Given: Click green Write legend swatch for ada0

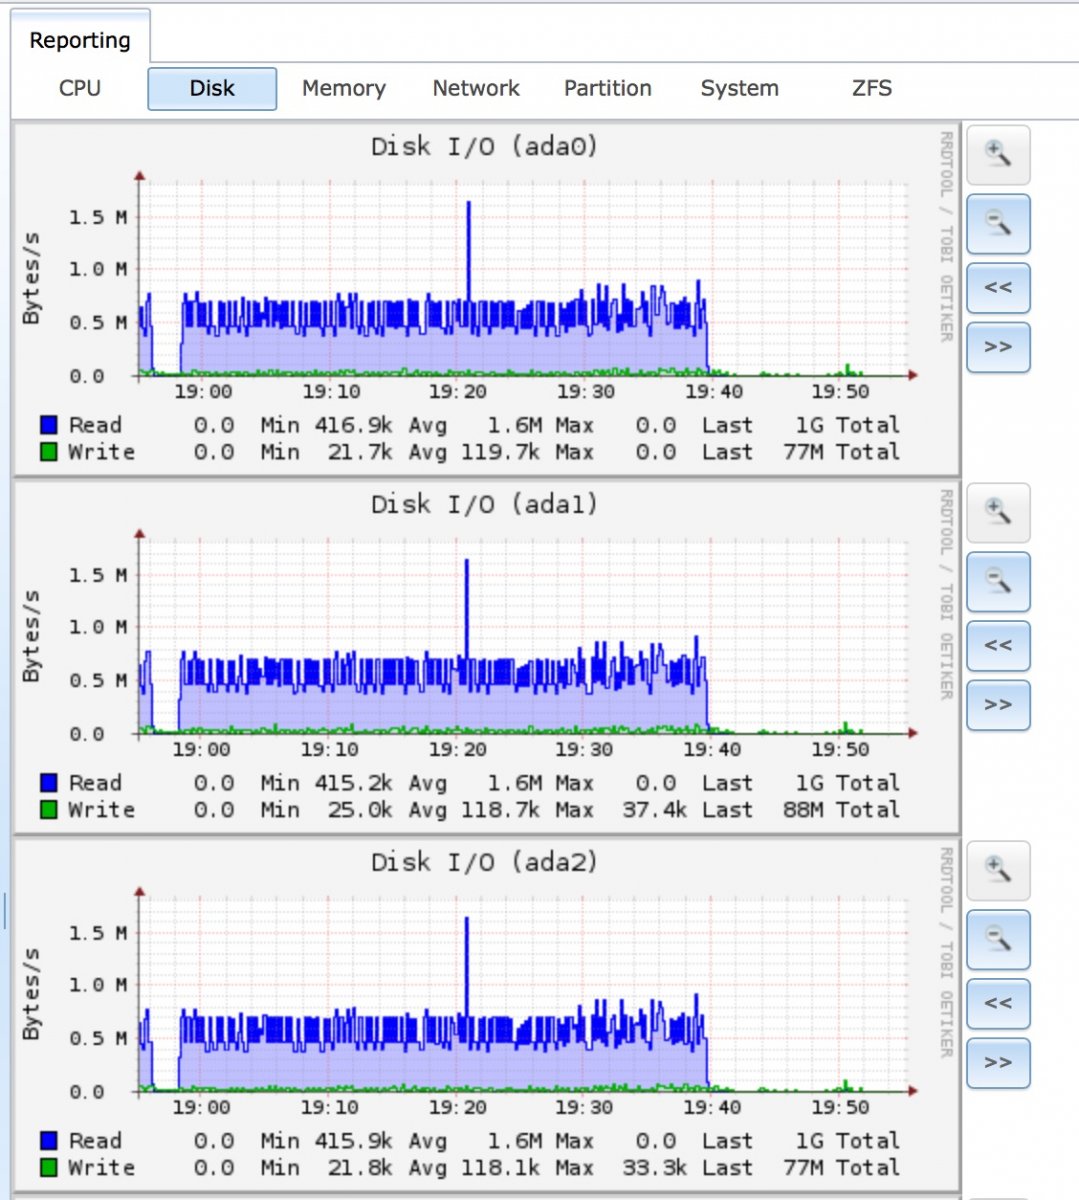Looking at the screenshot, I should tap(48, 452).
